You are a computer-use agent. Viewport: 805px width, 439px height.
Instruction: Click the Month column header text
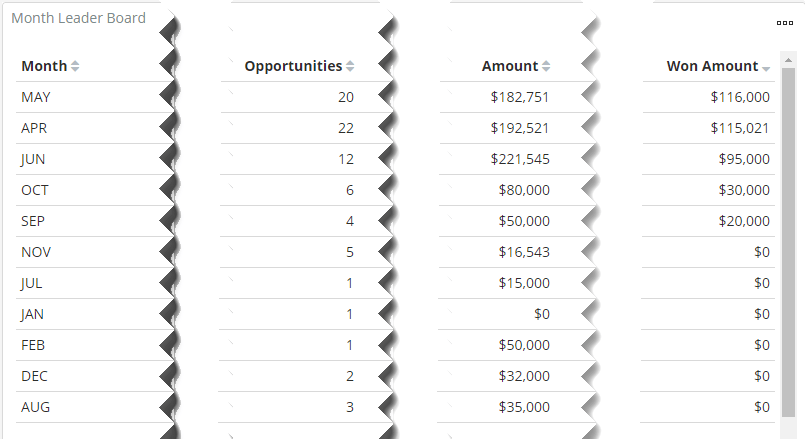coord(44,66)
